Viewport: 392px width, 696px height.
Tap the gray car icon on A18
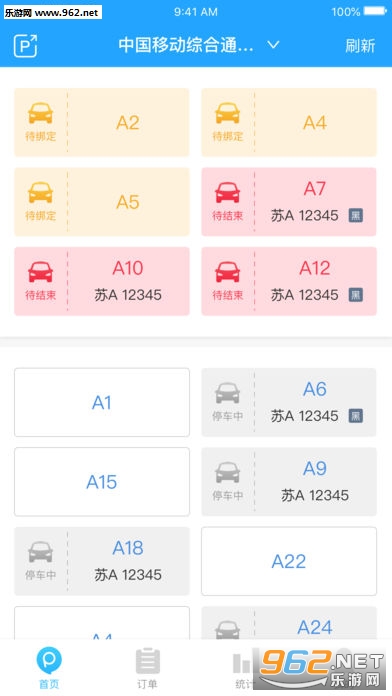pos(40,553)
